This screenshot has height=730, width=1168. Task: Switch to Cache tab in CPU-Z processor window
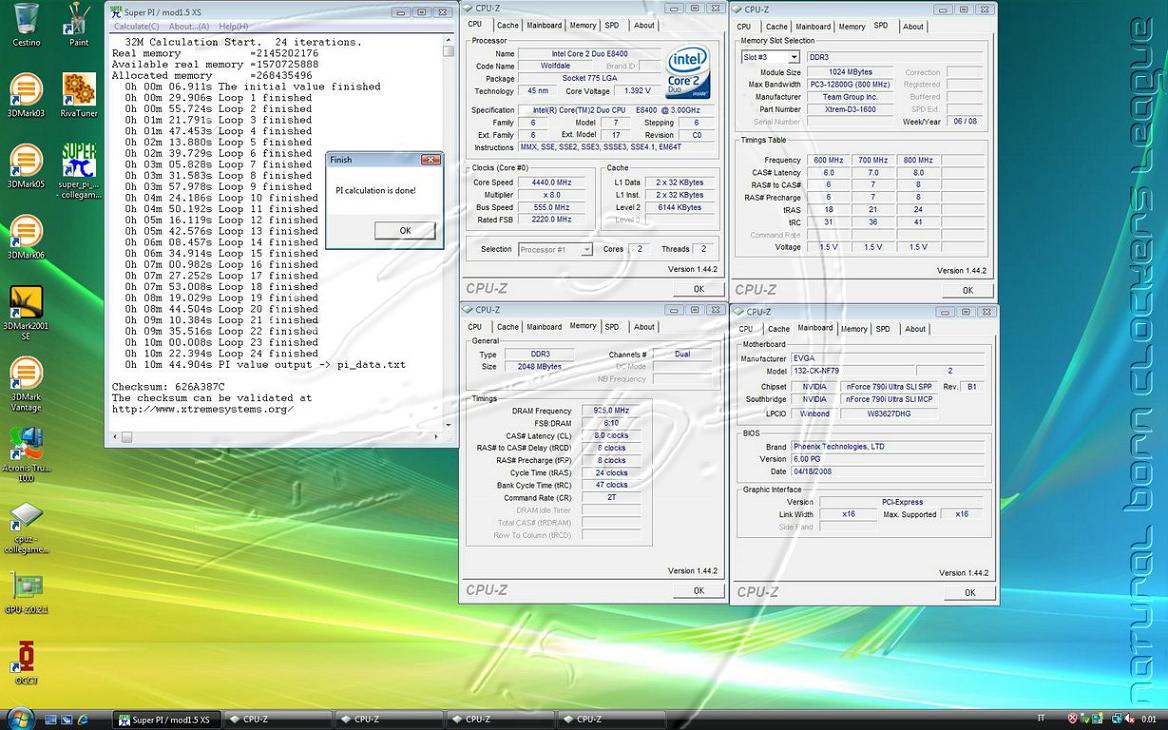click(507, 25)
